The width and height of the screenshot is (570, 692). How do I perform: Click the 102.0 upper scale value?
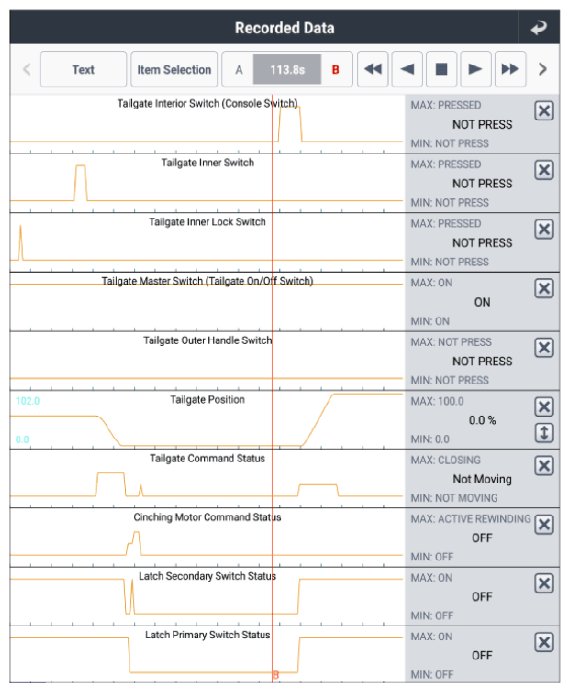pyautogui.click(x=28, y=401)
